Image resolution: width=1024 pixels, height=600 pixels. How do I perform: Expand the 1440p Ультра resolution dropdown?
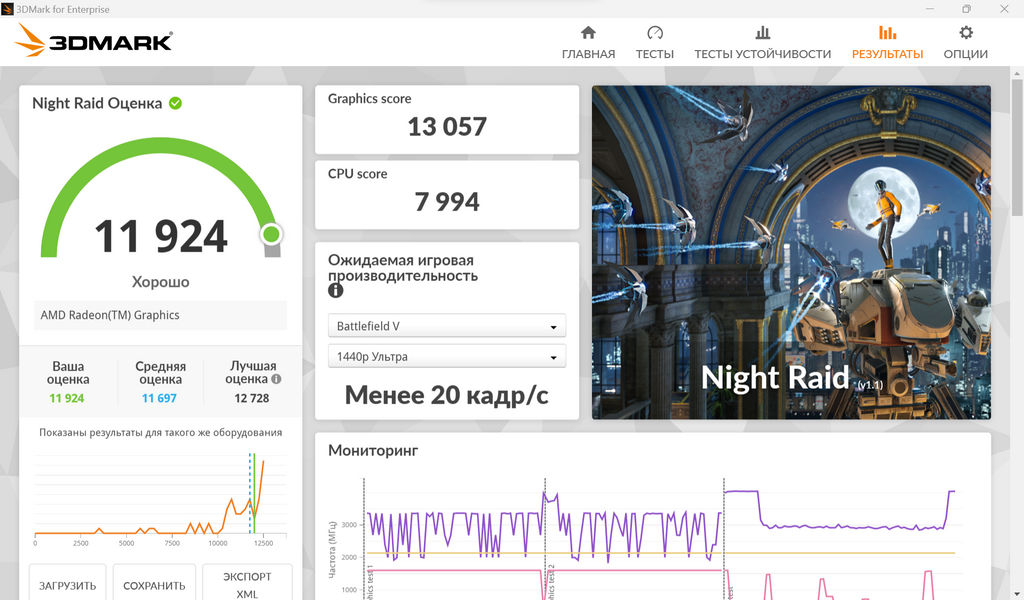point(446,356)
